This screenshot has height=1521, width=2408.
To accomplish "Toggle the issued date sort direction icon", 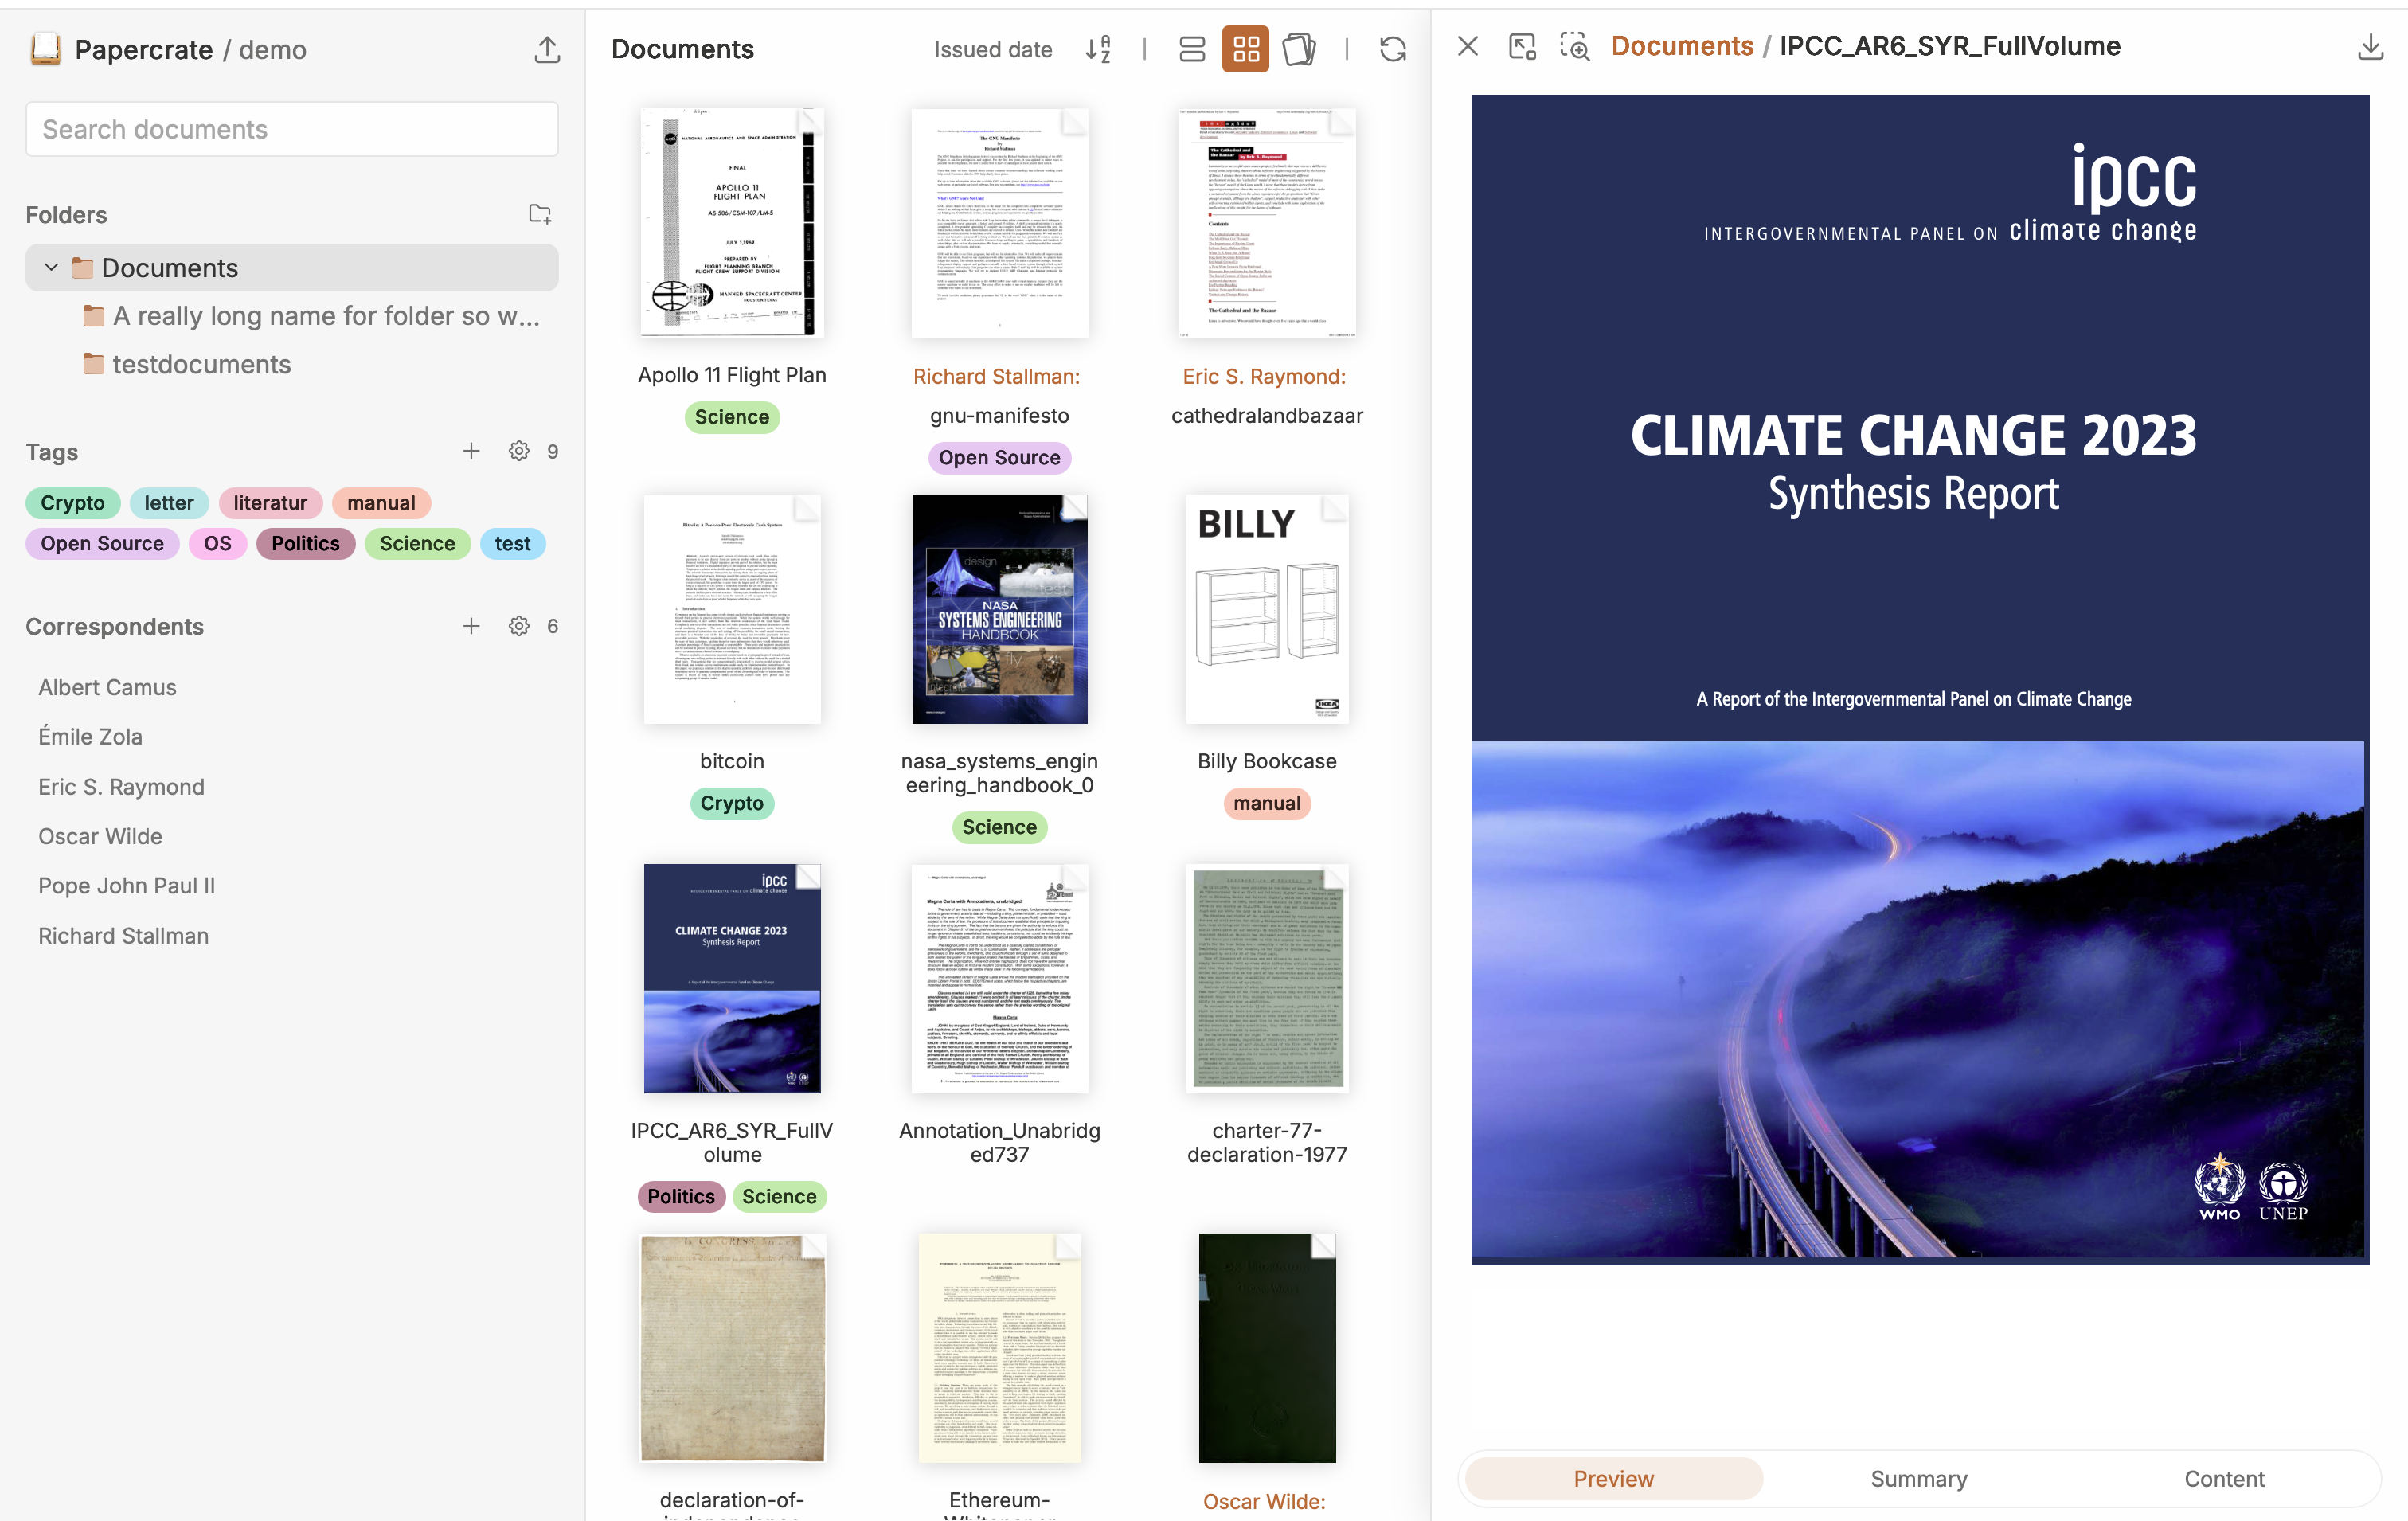I will [x=1097, y=48].
